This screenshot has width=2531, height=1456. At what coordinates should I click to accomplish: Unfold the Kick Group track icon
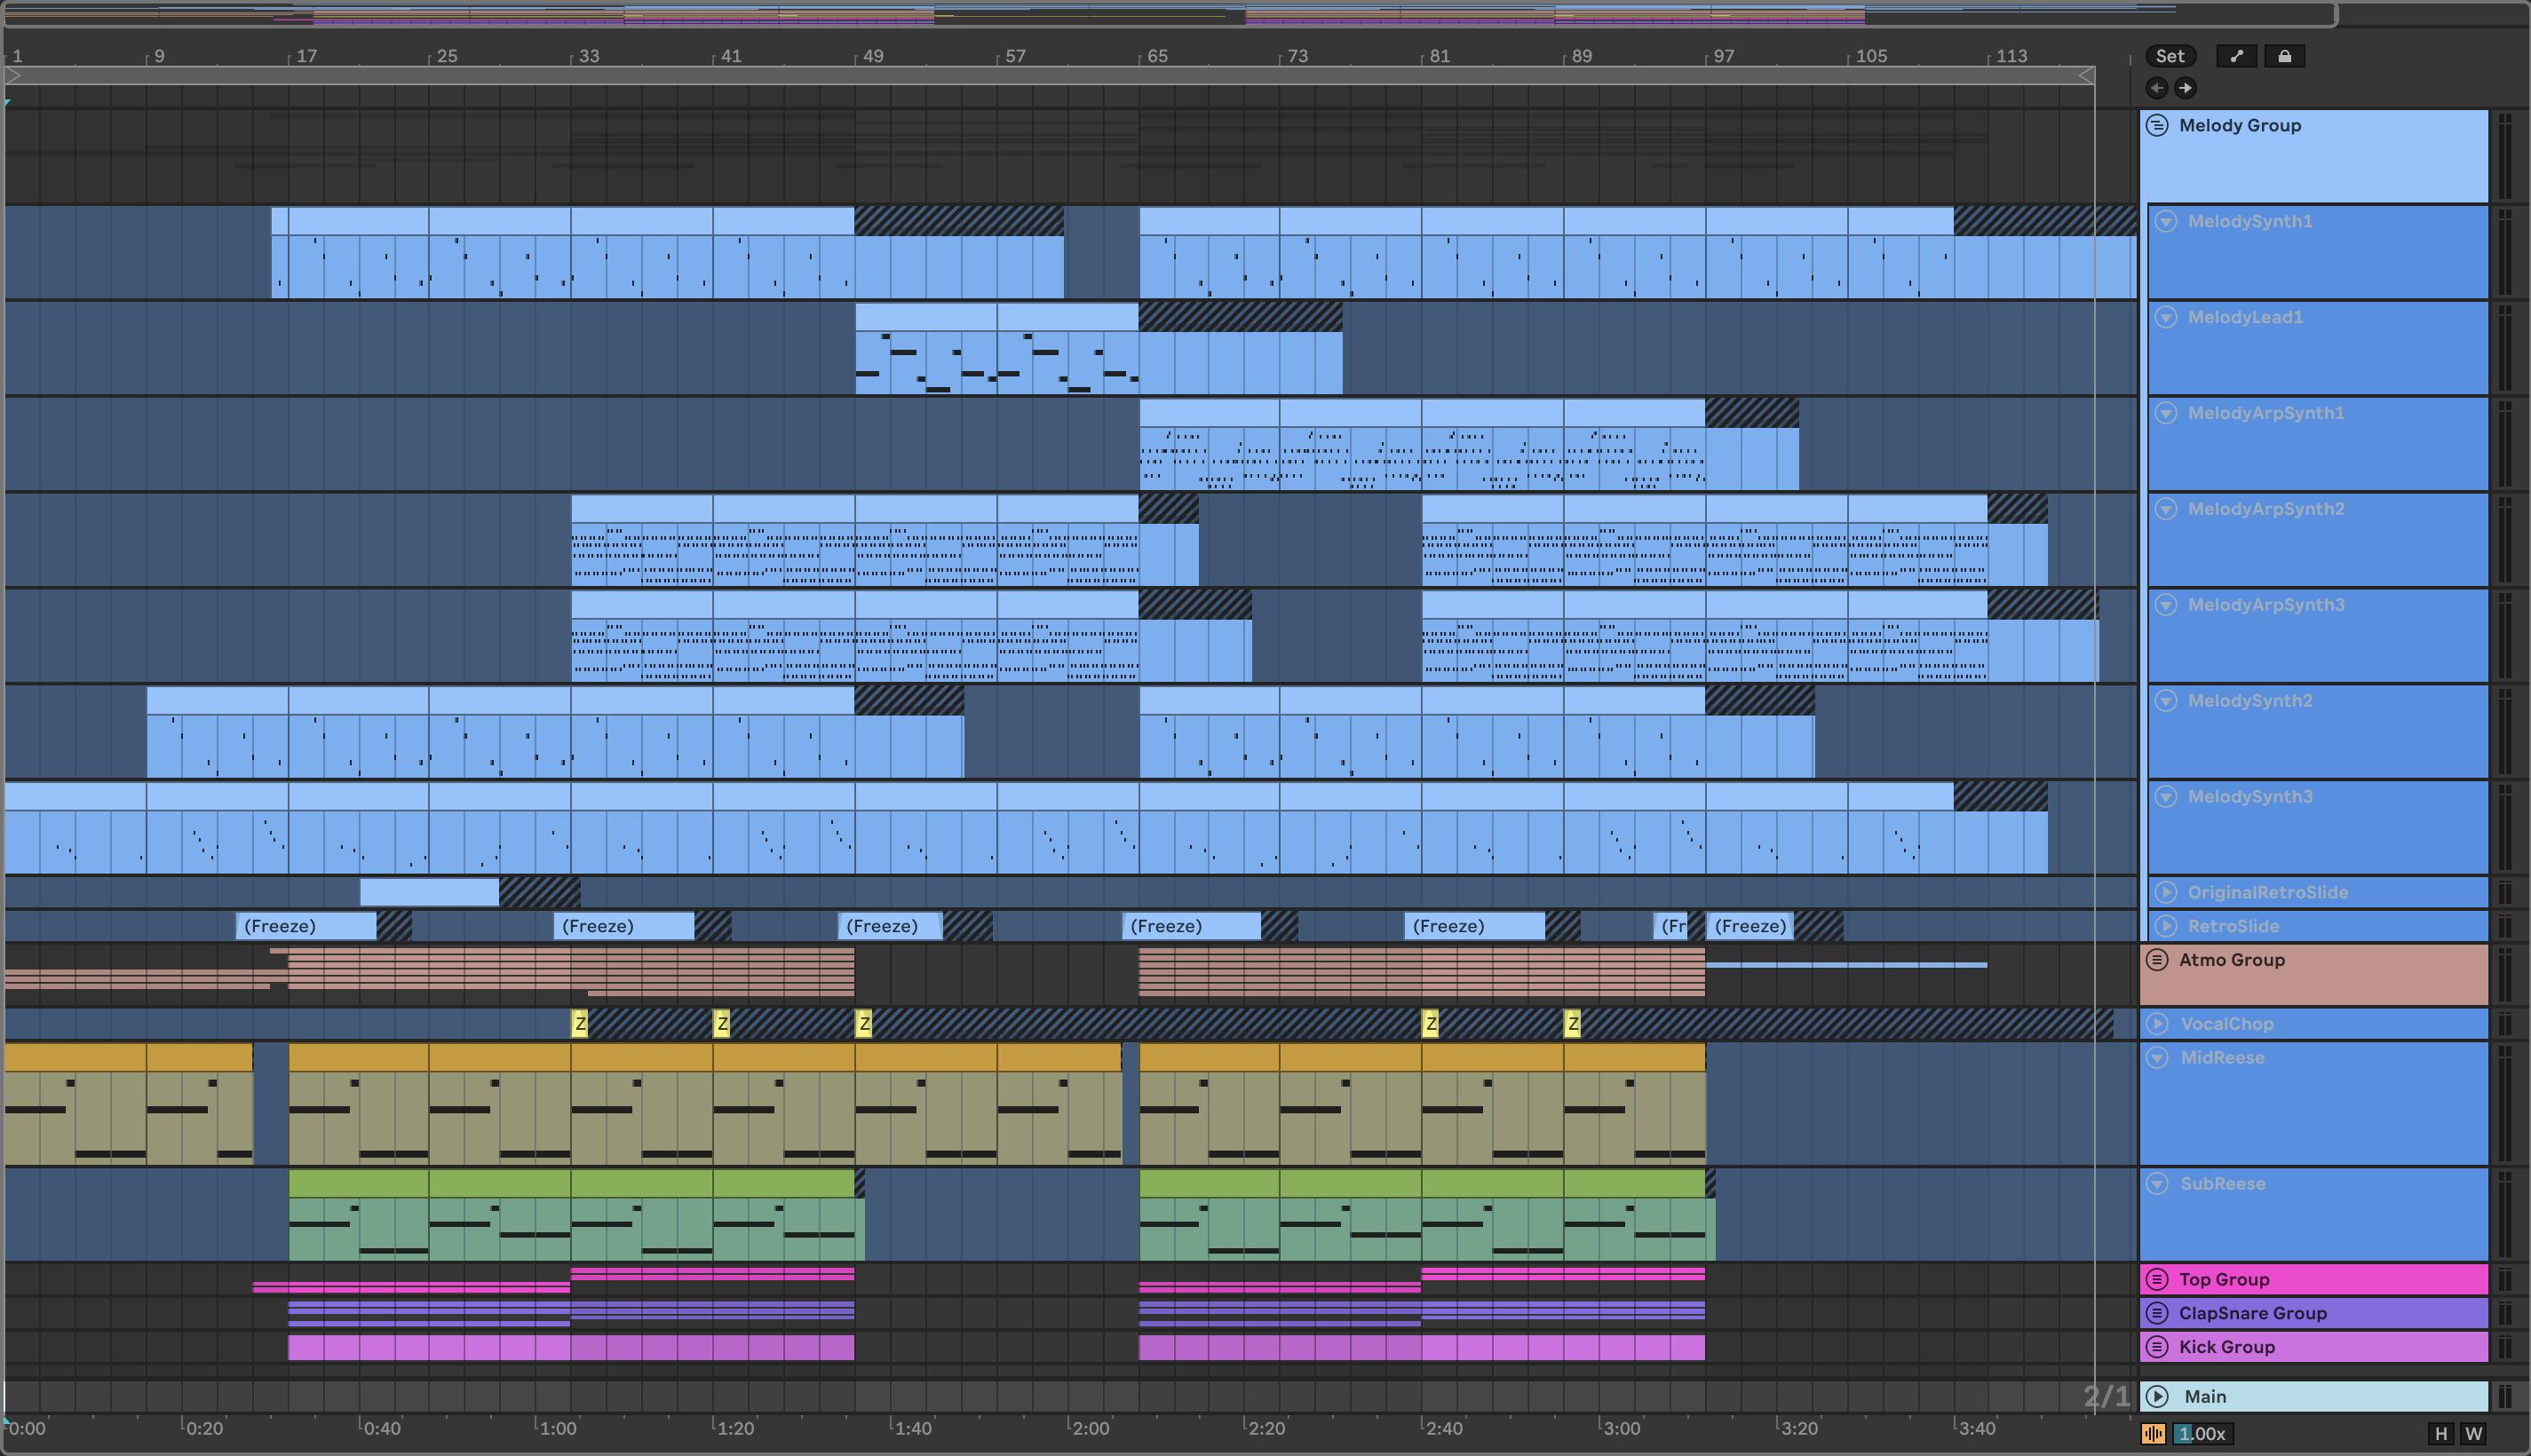(2157, 1346)
